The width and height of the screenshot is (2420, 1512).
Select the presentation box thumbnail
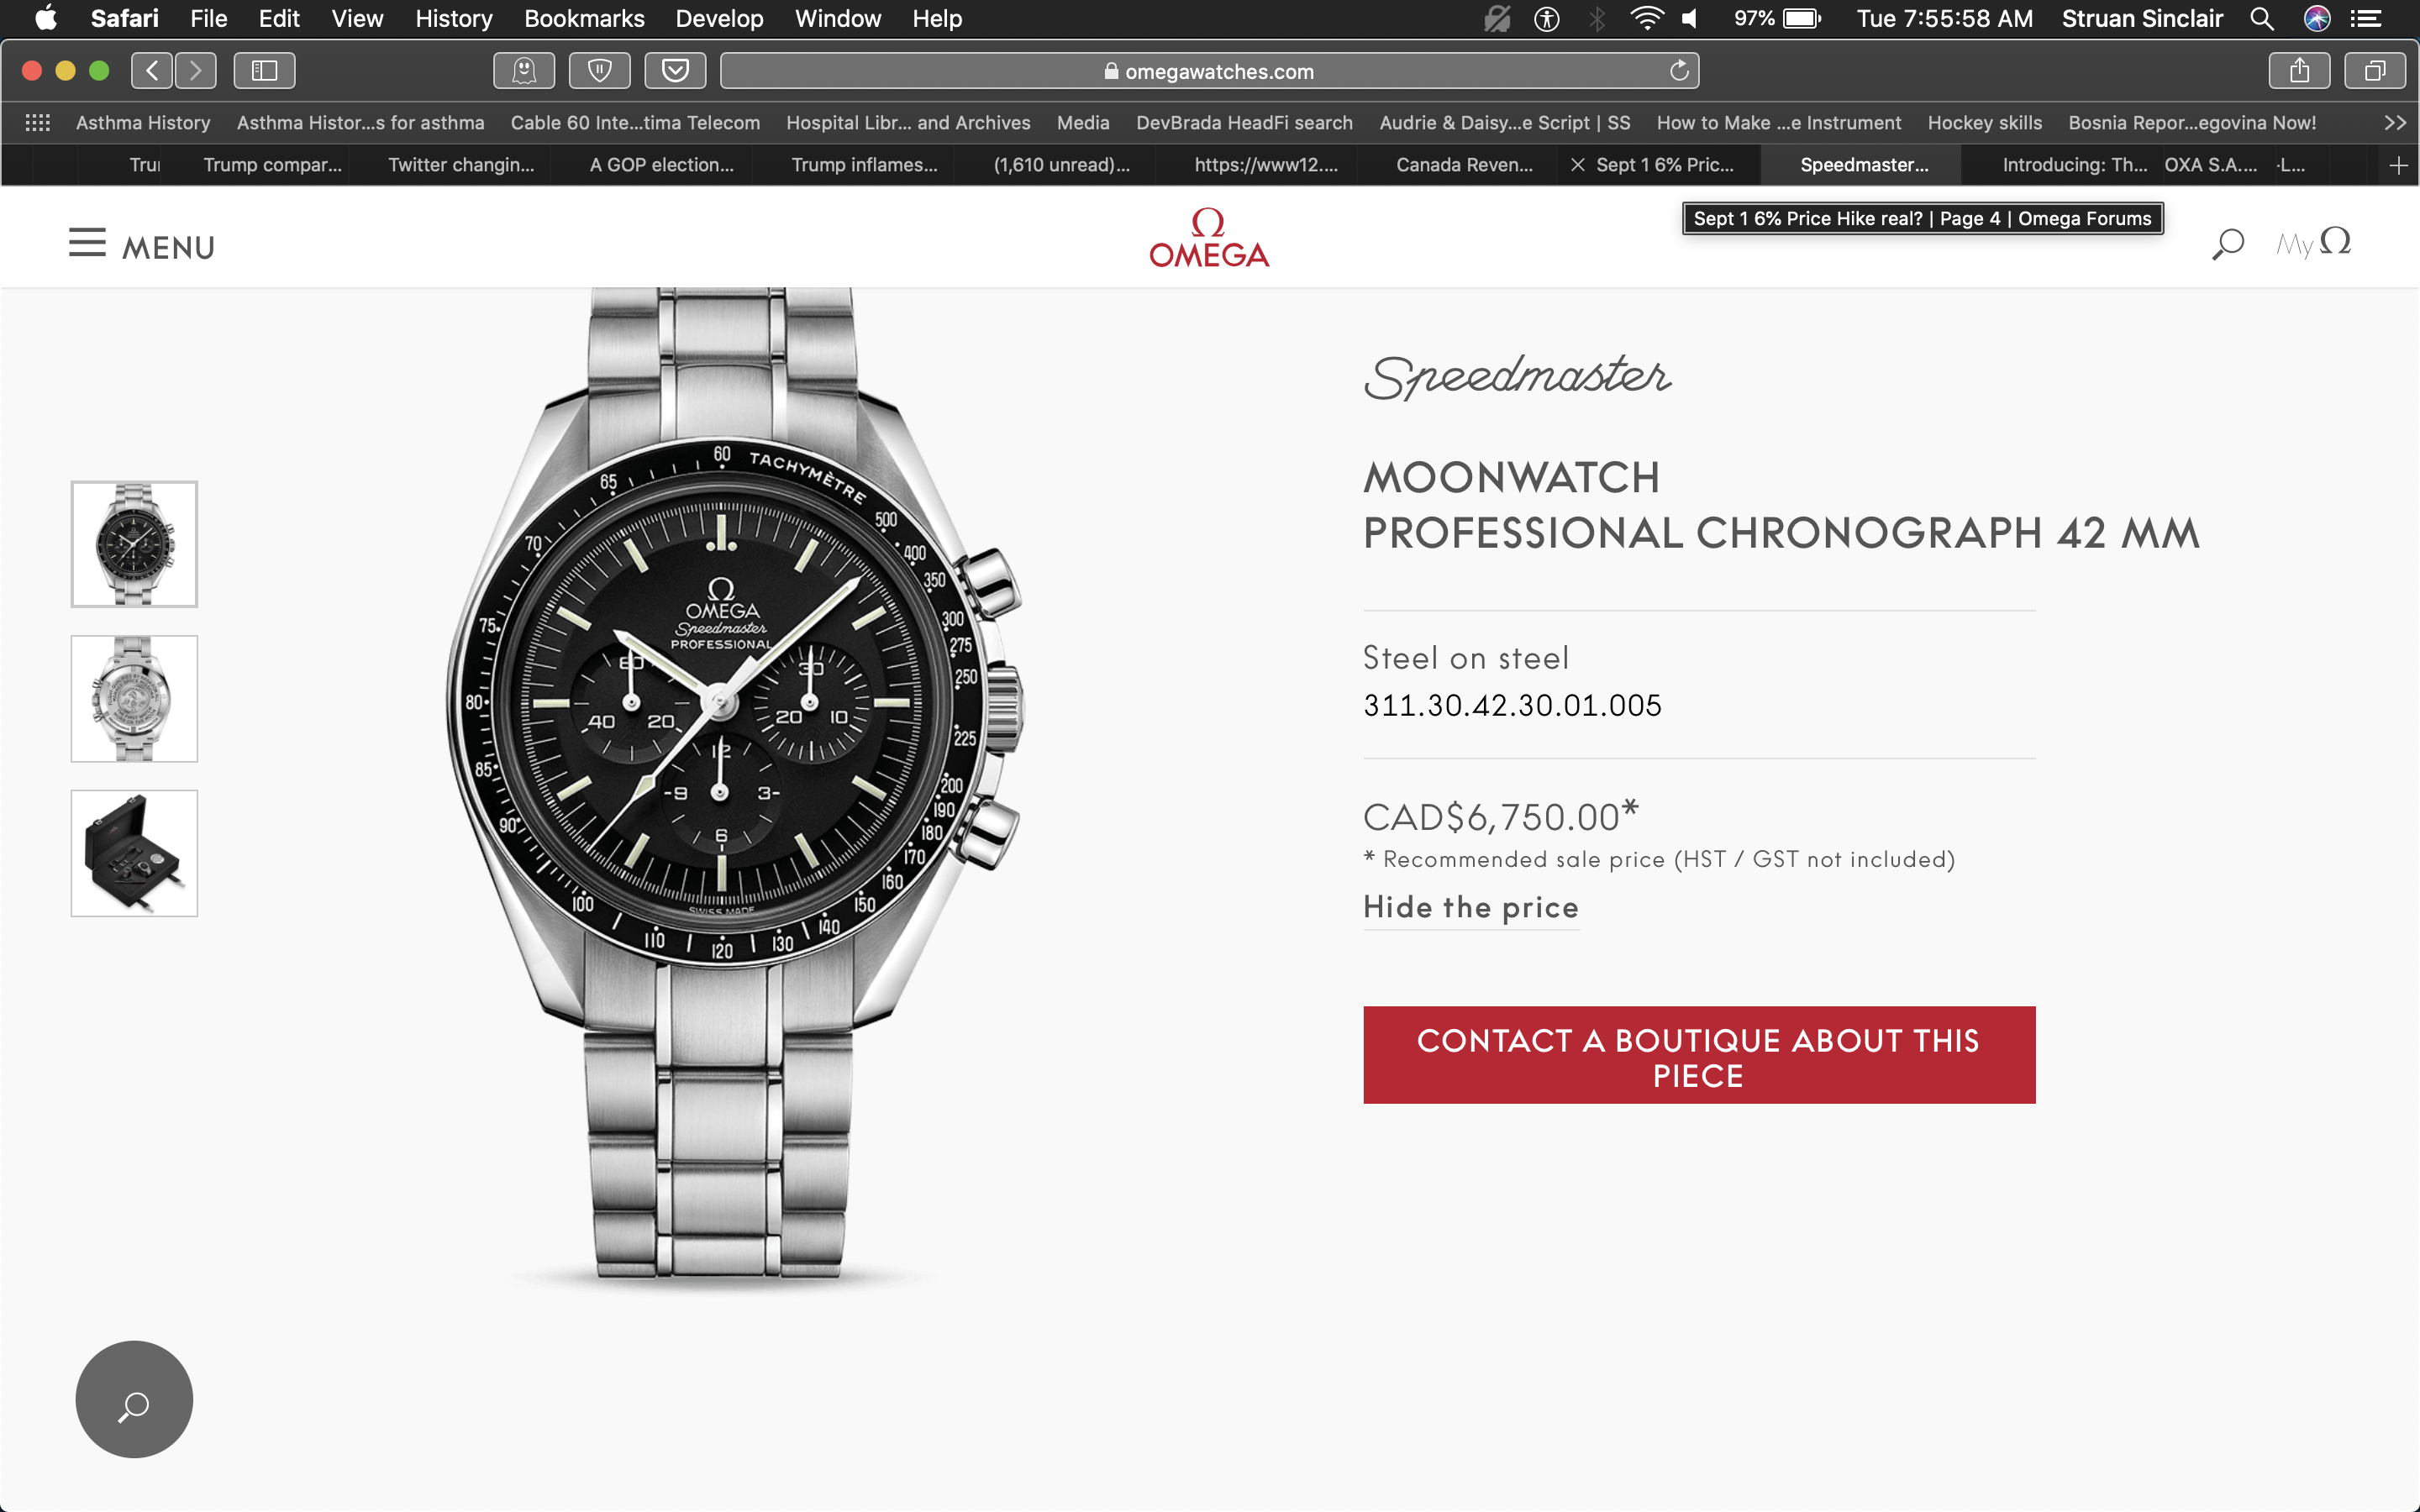click(x=134, y=853)
